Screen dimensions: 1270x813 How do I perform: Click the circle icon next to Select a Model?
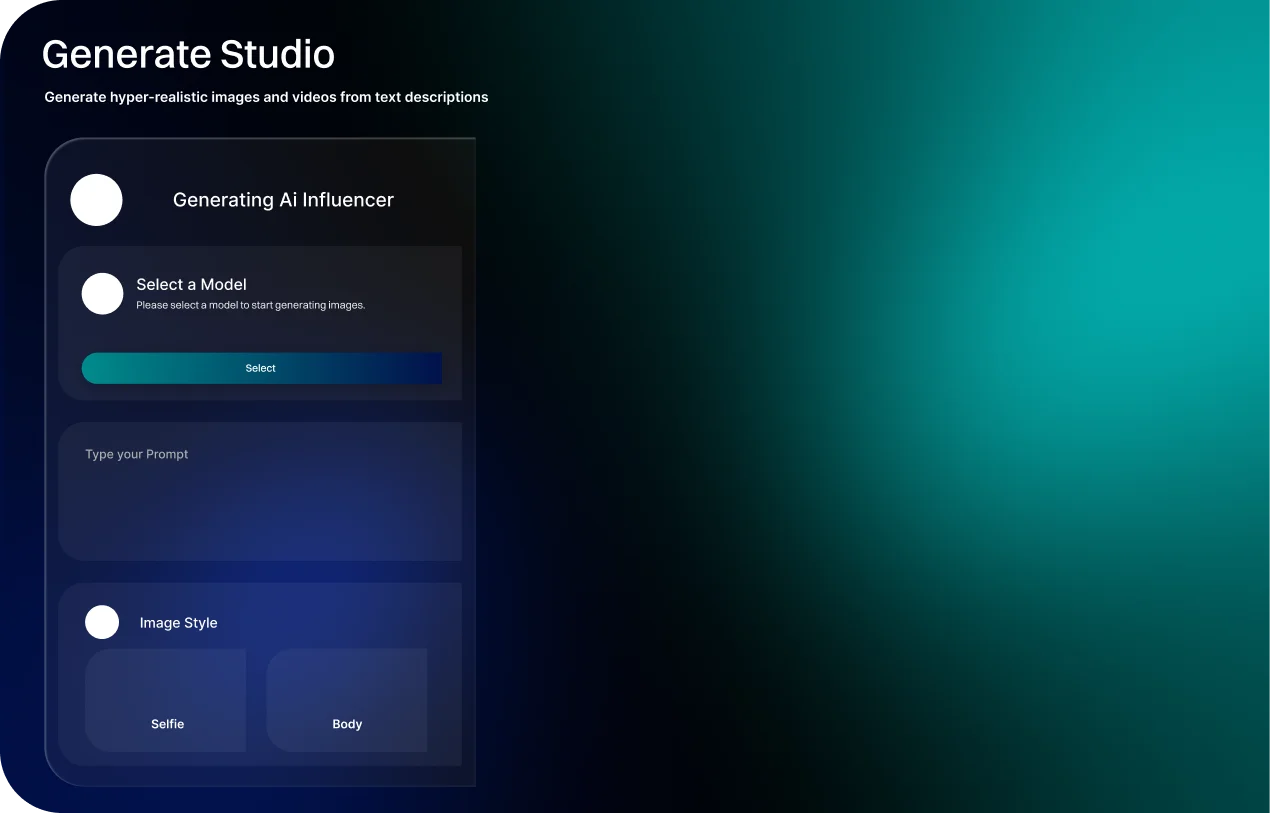coord(102,294)
